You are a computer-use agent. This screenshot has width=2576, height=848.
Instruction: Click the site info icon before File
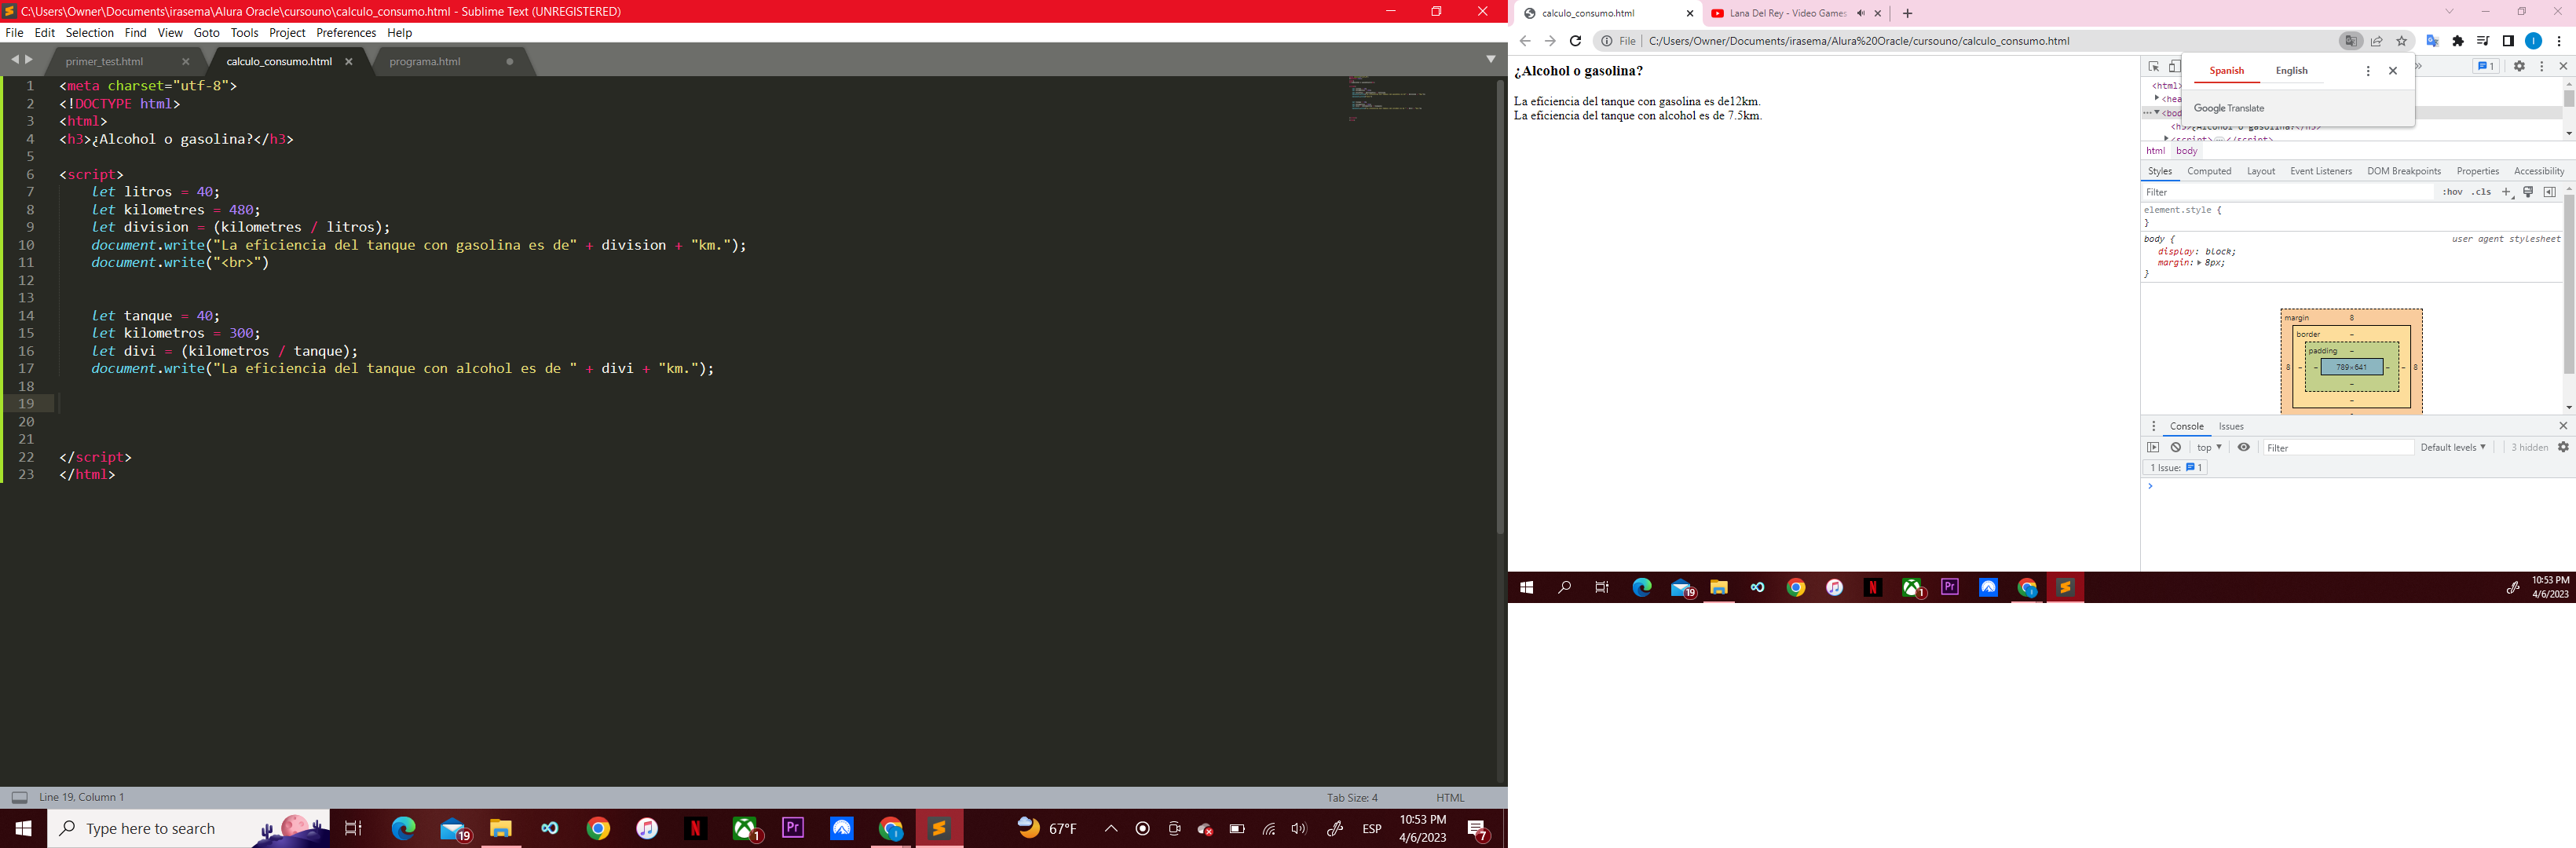(x=1606, y=41)
